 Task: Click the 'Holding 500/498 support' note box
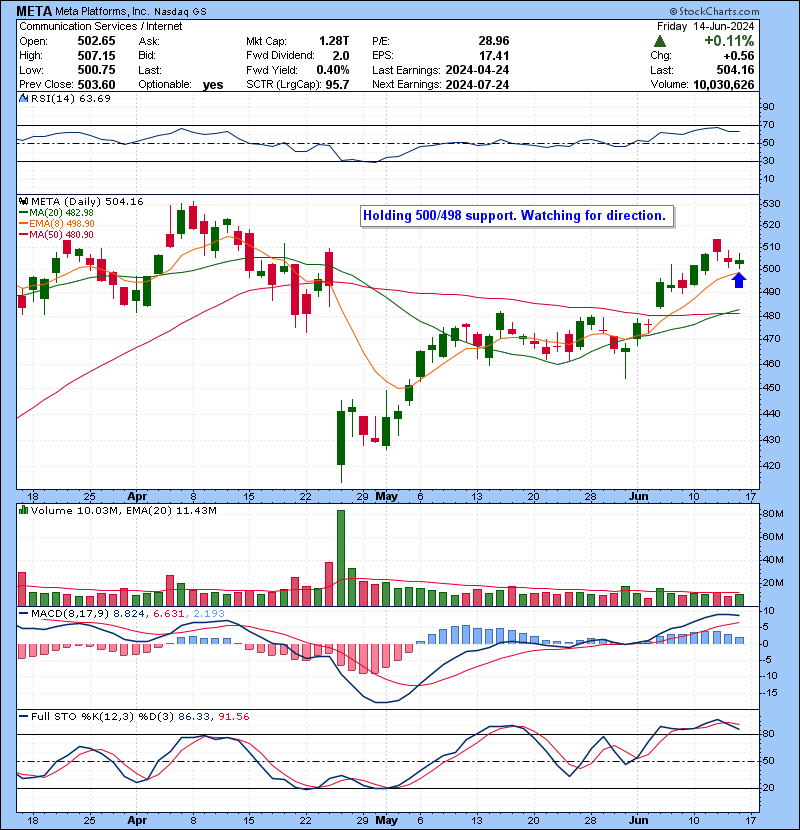[x=517, y=216]
